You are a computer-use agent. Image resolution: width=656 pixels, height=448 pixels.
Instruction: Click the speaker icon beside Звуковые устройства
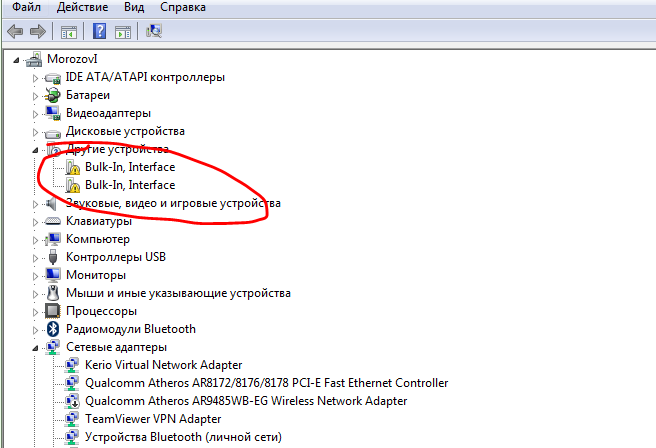click(x=51, y=204)
